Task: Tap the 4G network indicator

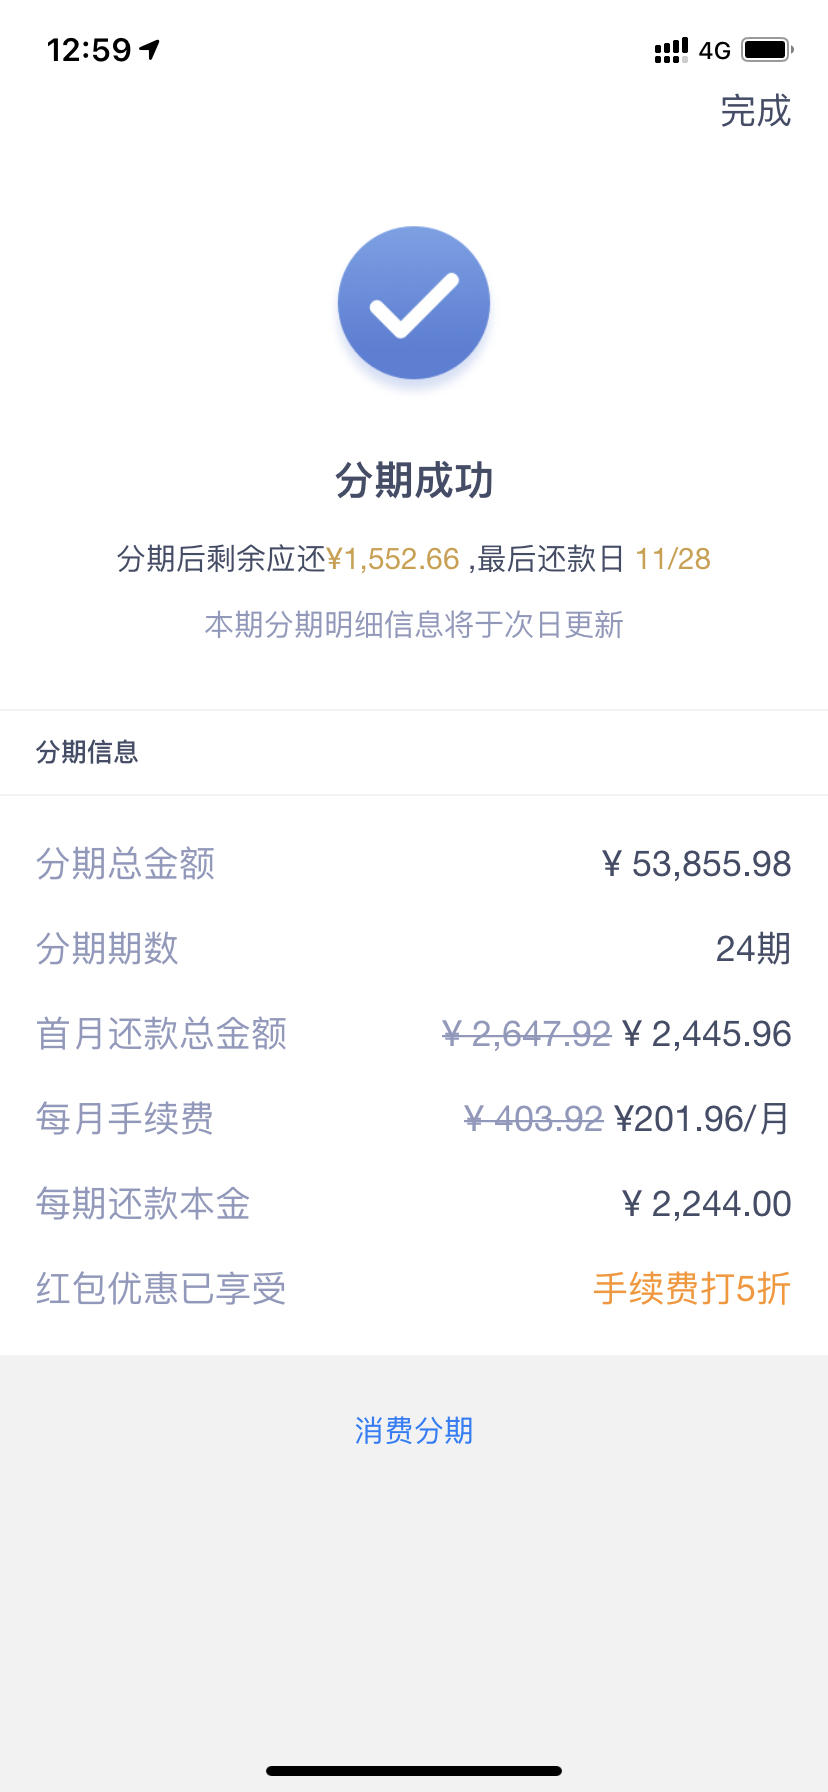Action: [715, 50]
